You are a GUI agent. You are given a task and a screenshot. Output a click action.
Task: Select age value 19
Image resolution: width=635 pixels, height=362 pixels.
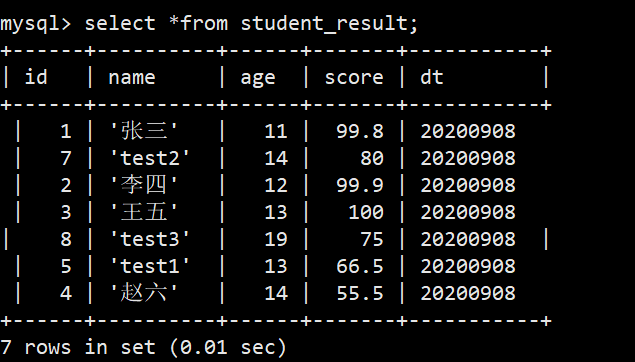point(276,239)
